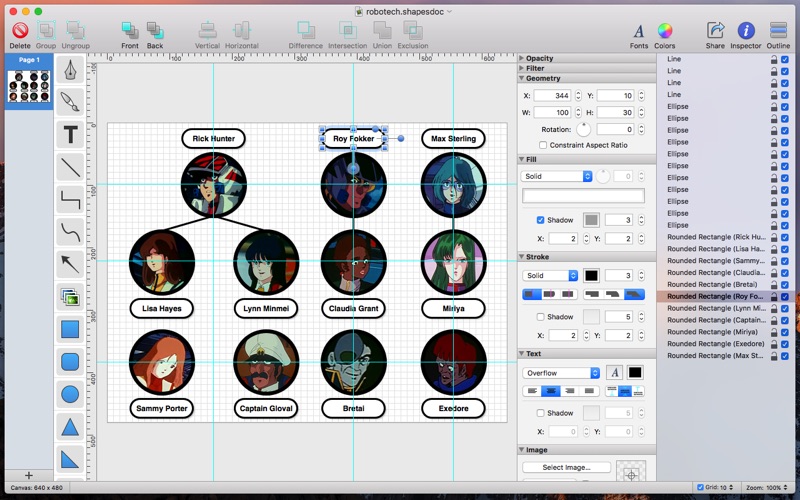Toggle the Inspector panel

pos(746,31)
